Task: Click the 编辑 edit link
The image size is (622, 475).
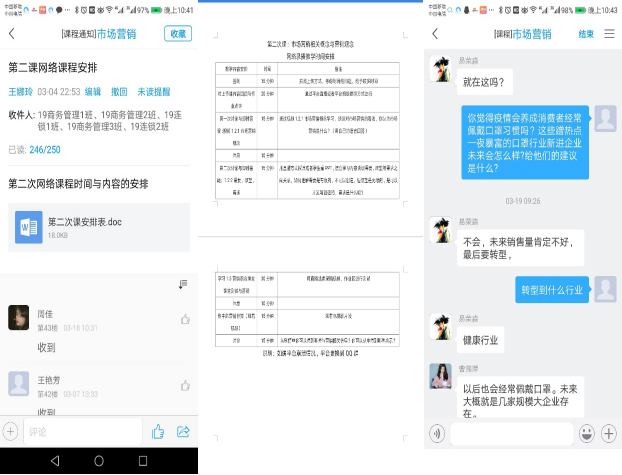Action: tap(93, 90)
